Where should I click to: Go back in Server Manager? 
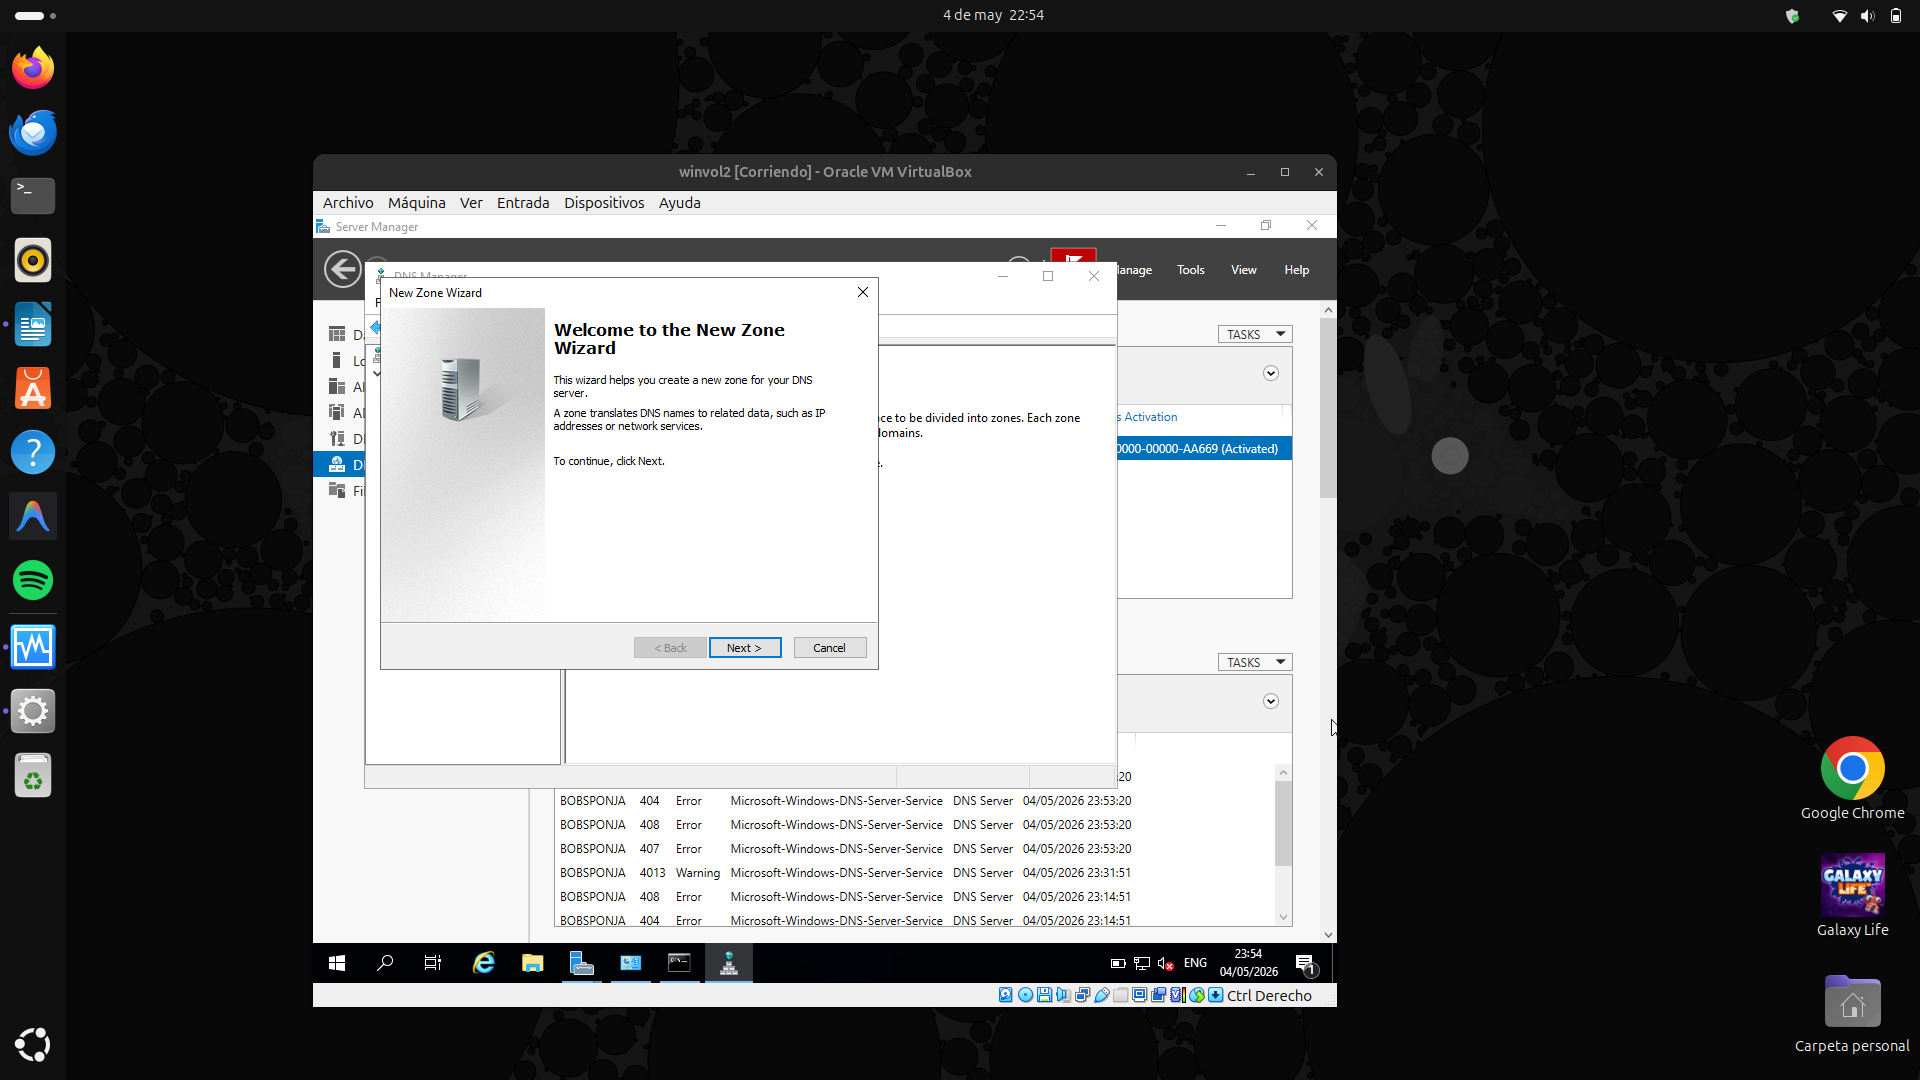click(x=342, y=269)
